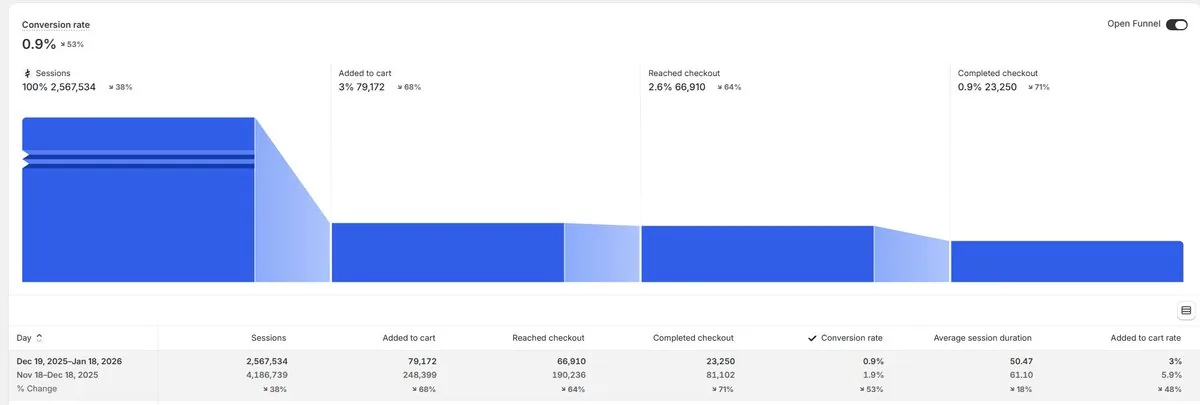Select the Average session duration column header

click(982, 338)
